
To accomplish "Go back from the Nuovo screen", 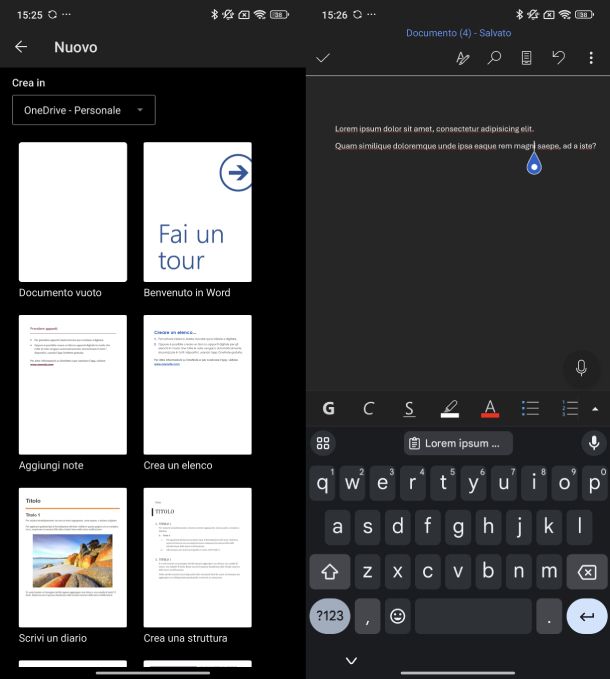I will tap(21, 47).
